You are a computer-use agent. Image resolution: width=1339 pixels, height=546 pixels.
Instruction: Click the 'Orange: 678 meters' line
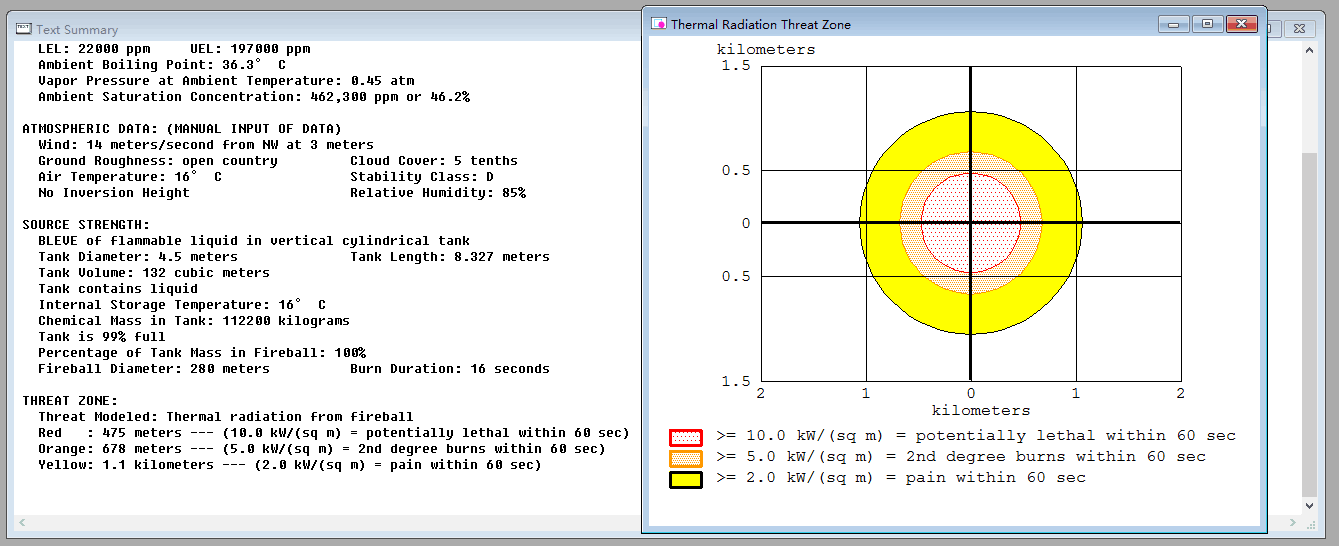coord(322,449)
